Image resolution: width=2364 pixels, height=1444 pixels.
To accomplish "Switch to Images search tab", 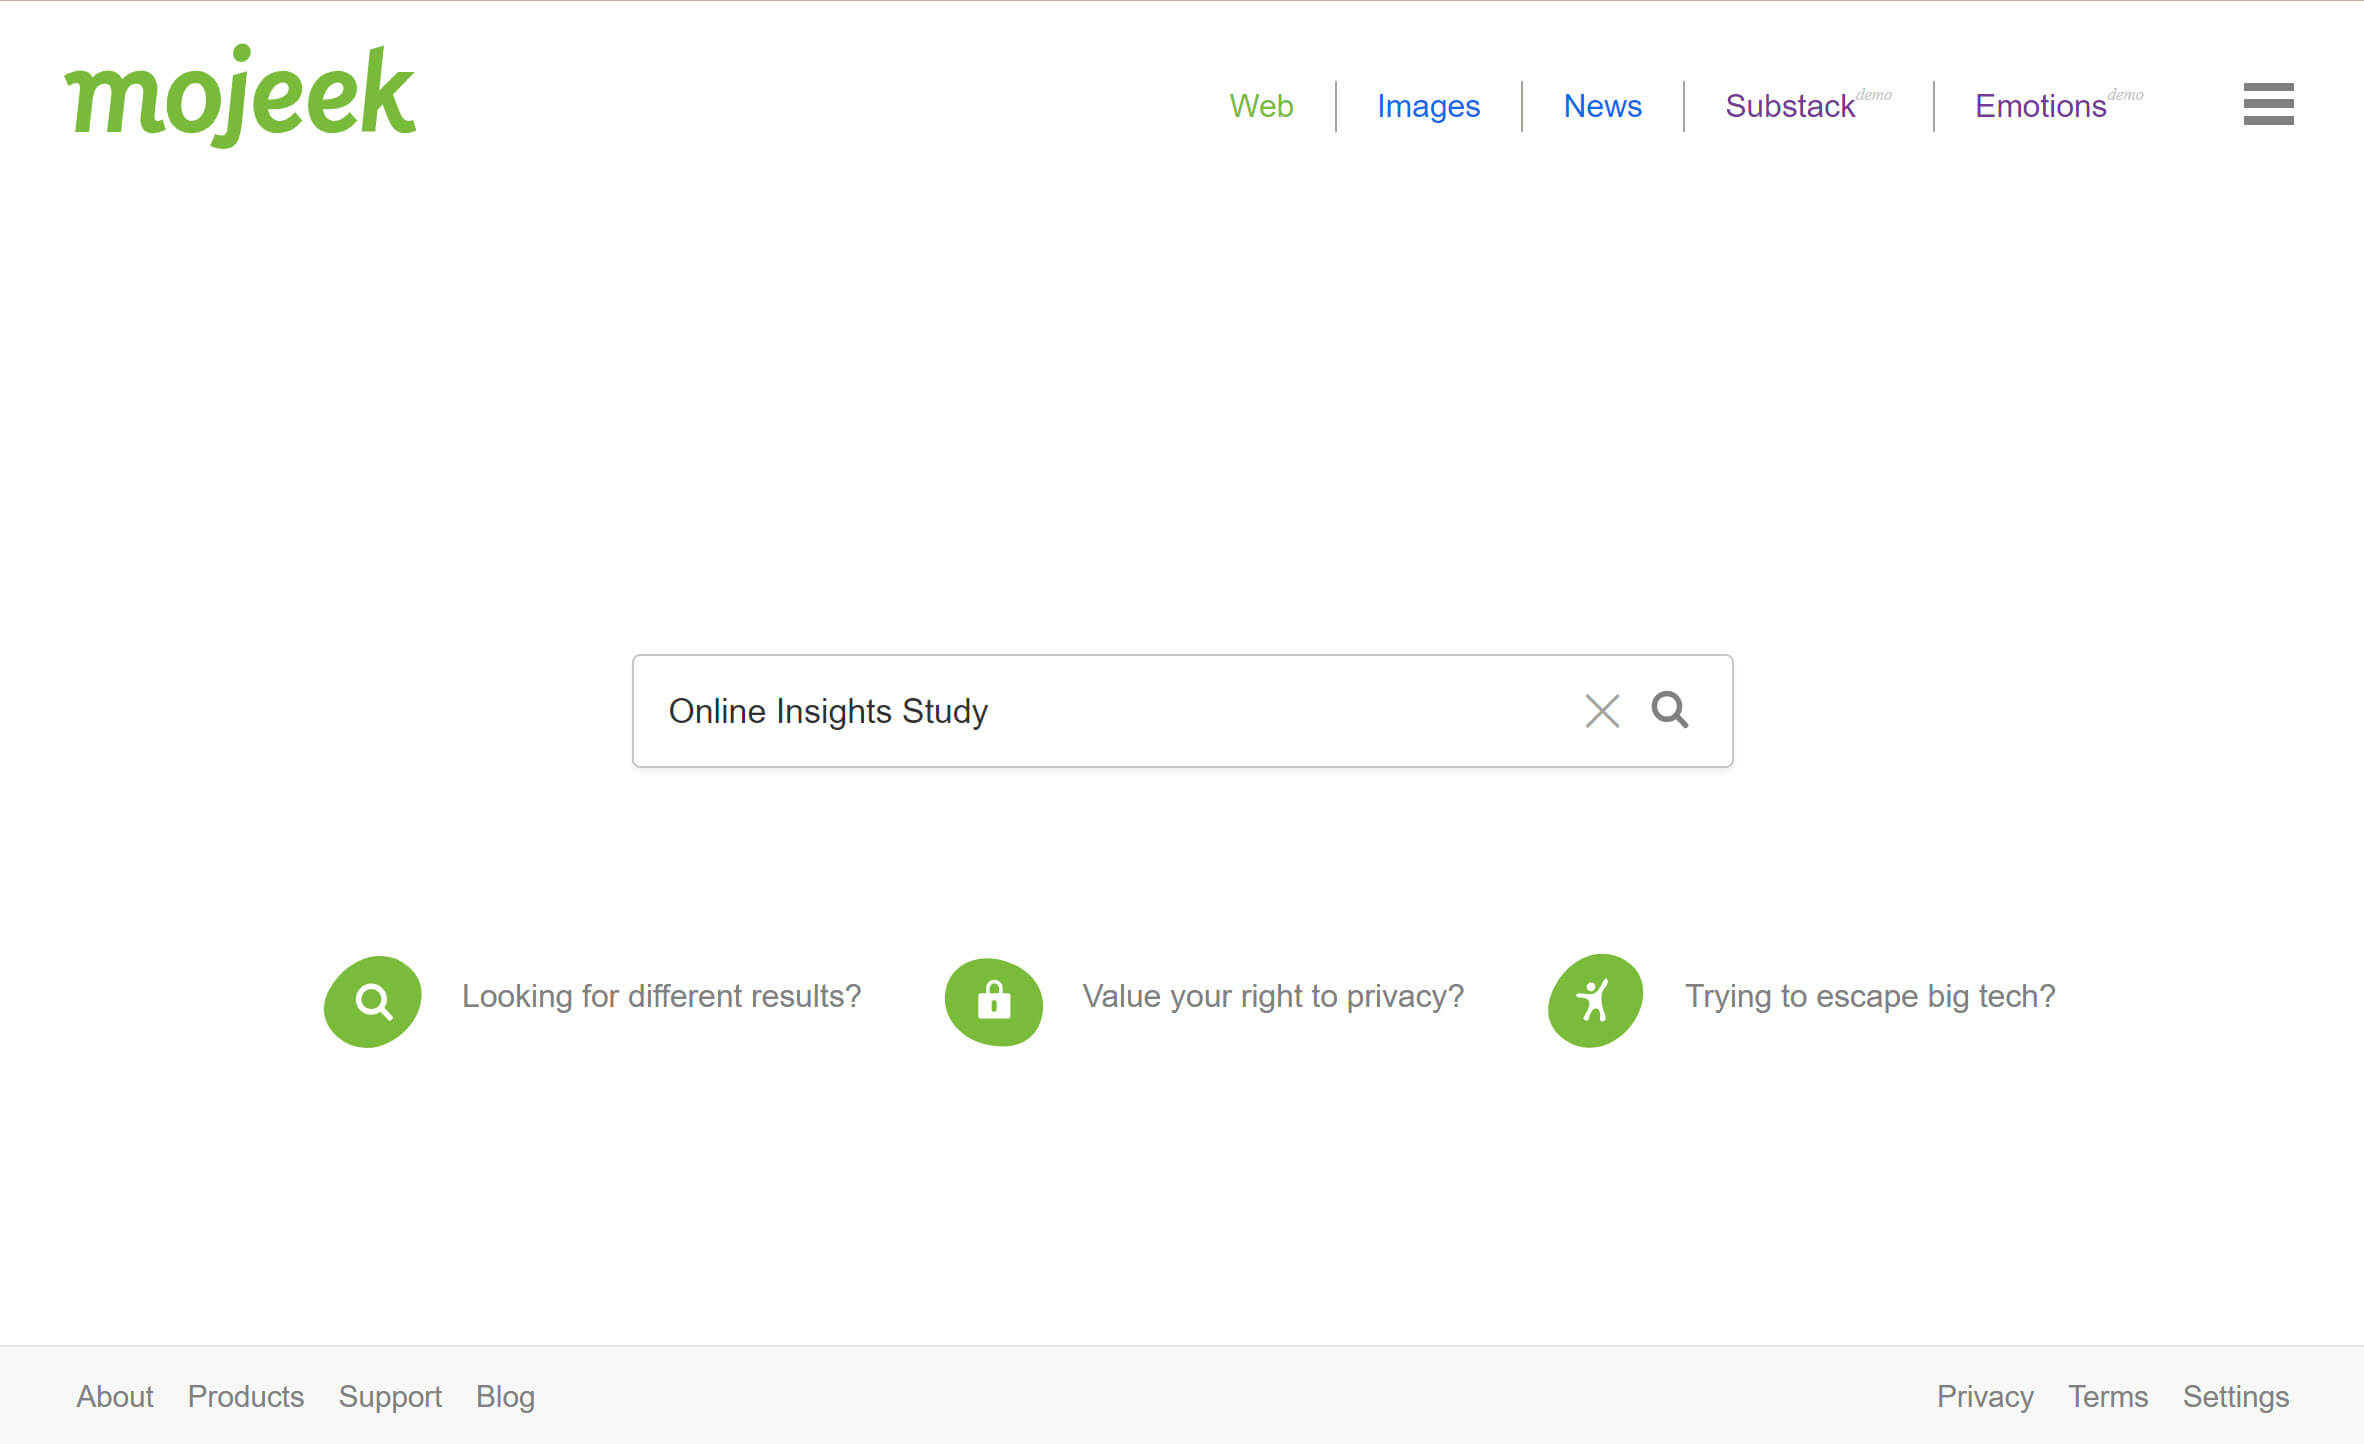I will click(x=1428, y=106).
